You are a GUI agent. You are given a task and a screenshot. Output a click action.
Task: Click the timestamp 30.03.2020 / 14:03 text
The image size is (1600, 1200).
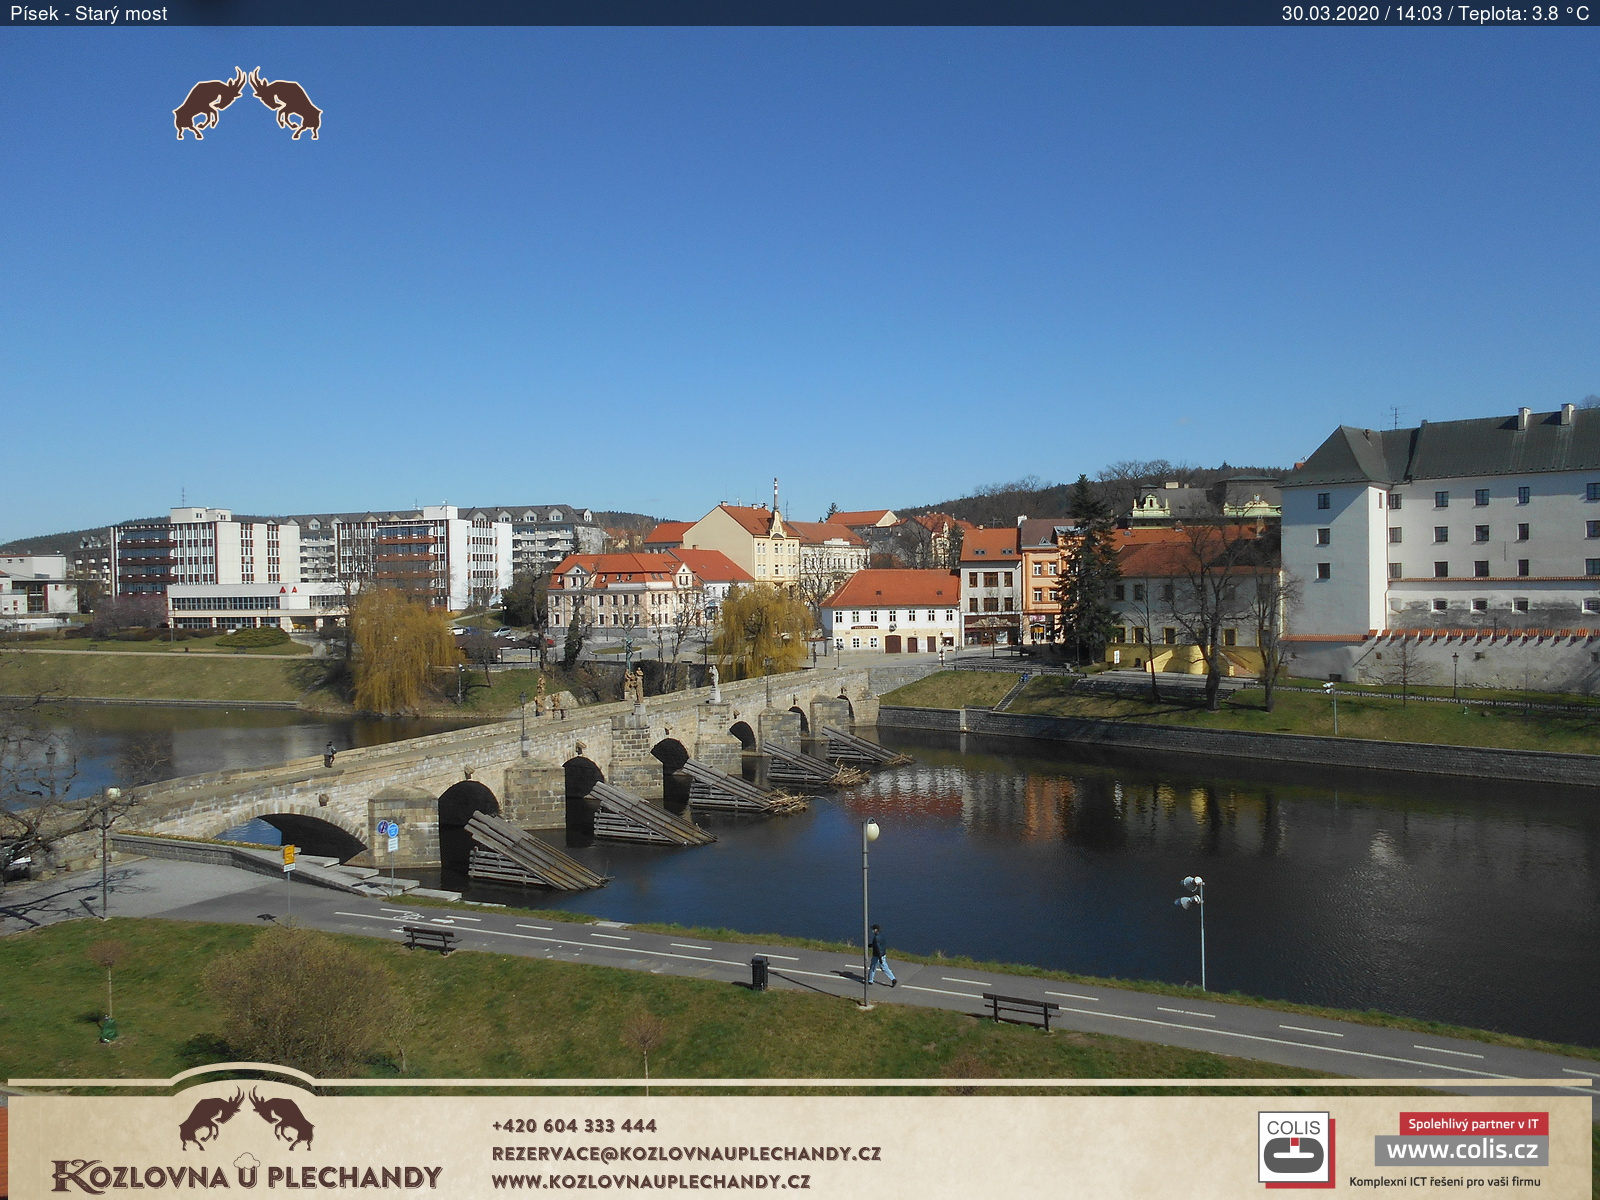coord(1362,13)
